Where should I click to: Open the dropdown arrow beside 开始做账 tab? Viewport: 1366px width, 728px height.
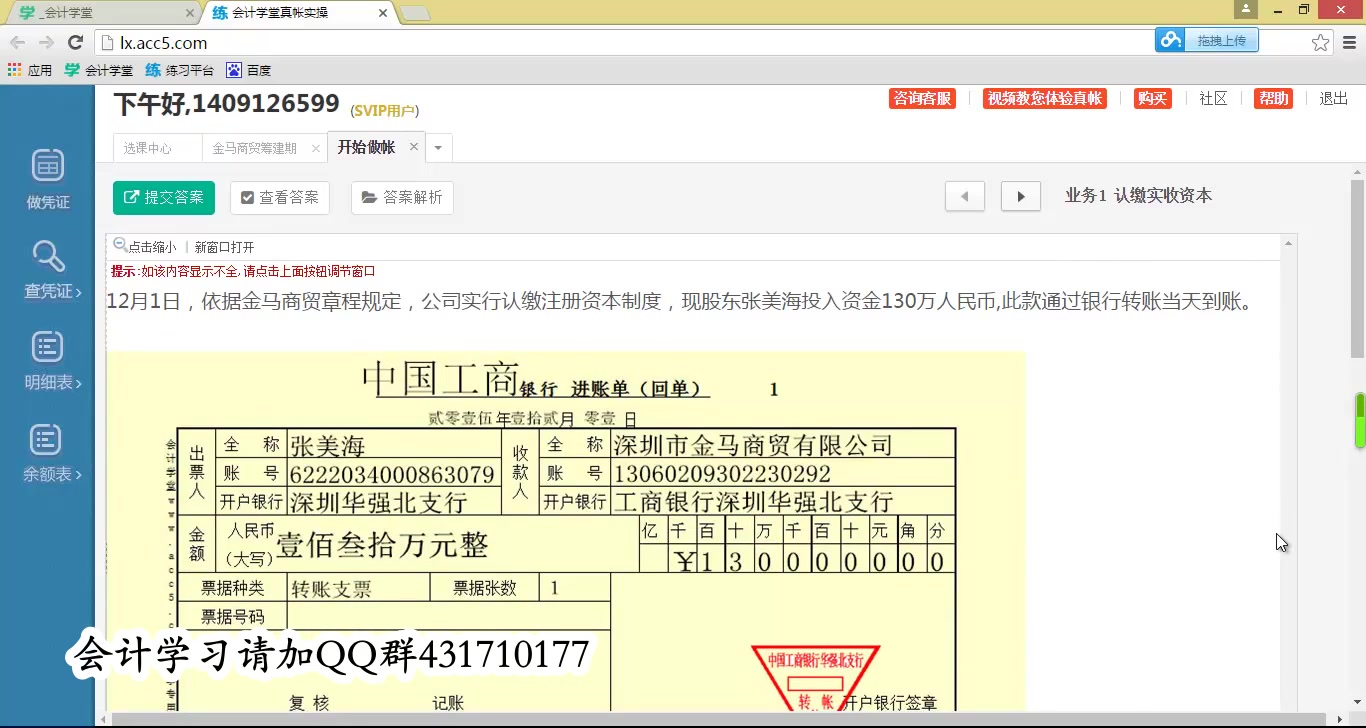[x=437, y=146]
